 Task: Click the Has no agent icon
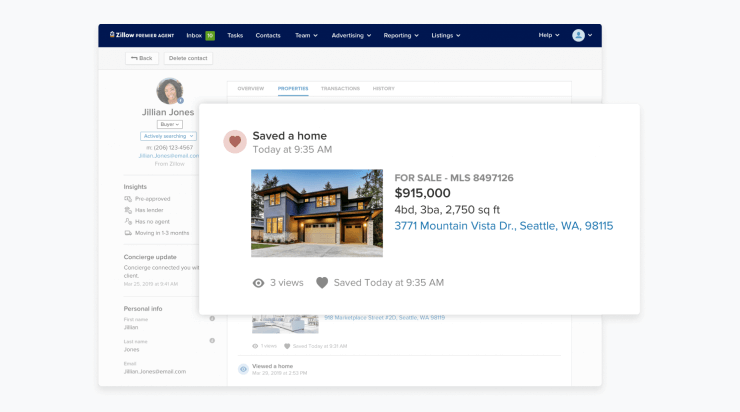point(128,221)
